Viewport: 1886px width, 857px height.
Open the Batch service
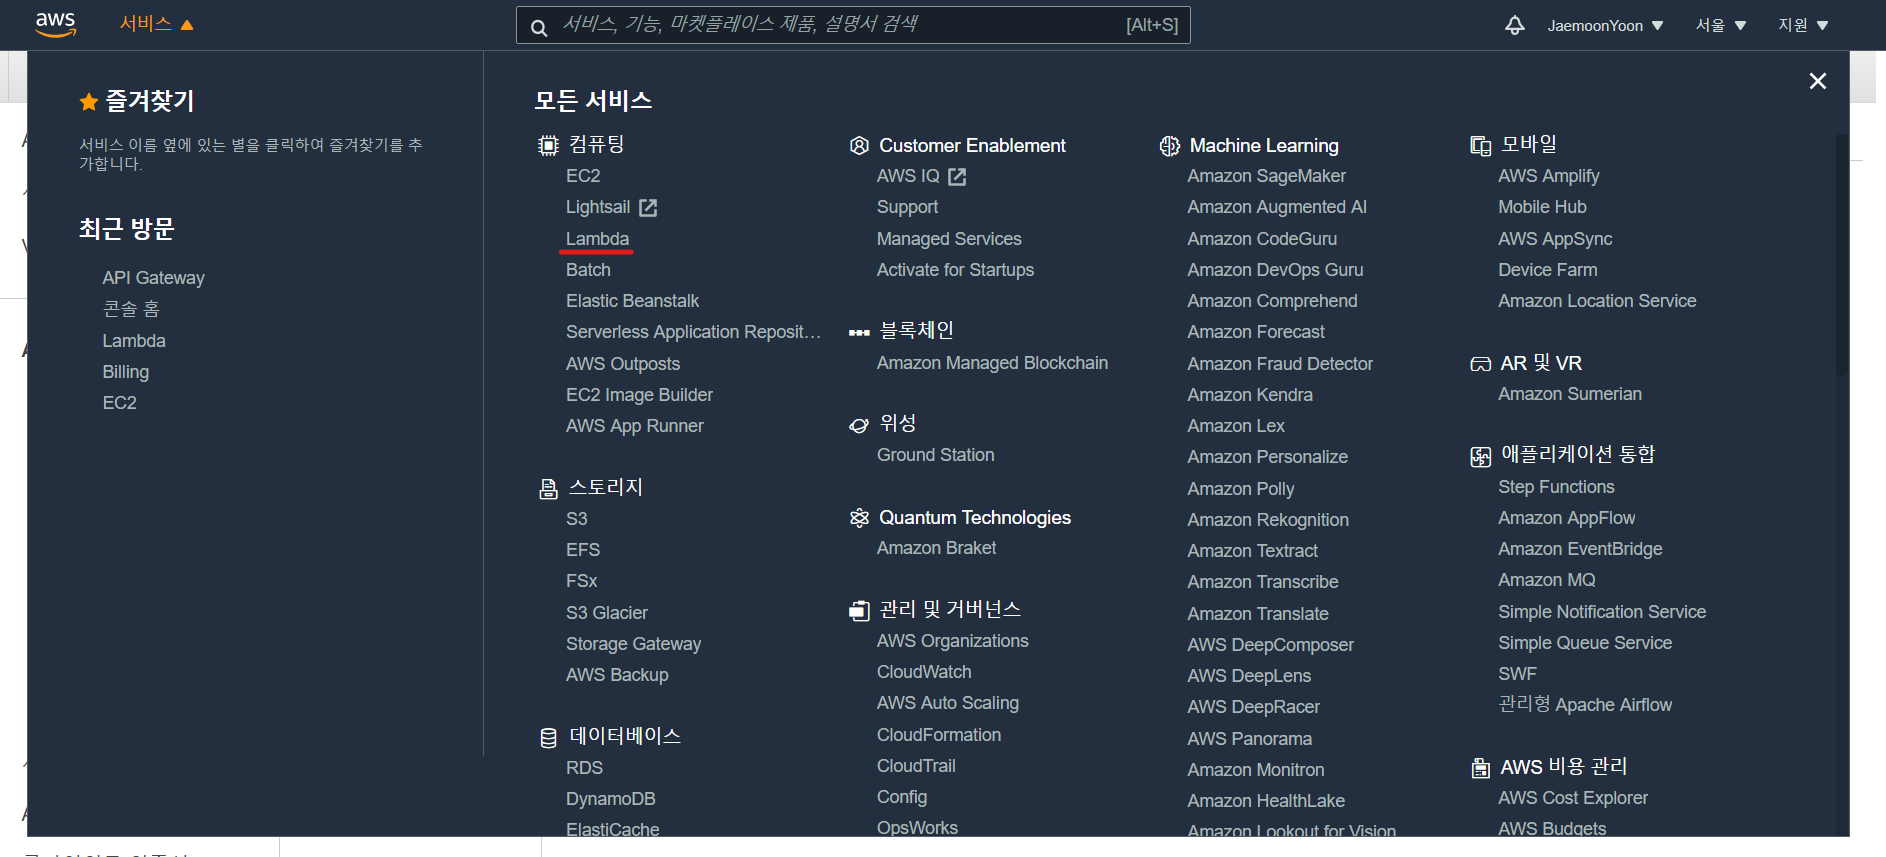(588, 270)
